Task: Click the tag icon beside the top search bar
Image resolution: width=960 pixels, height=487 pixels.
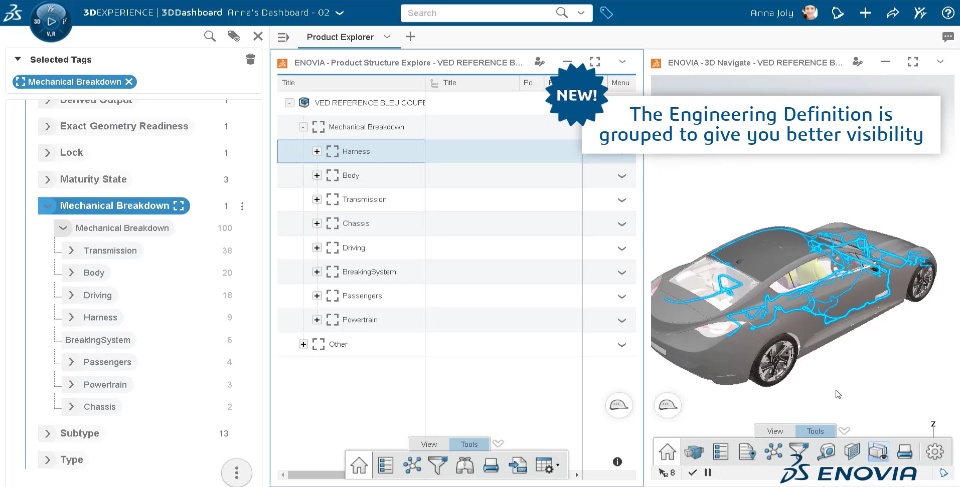Action: (x=606, y=13)
